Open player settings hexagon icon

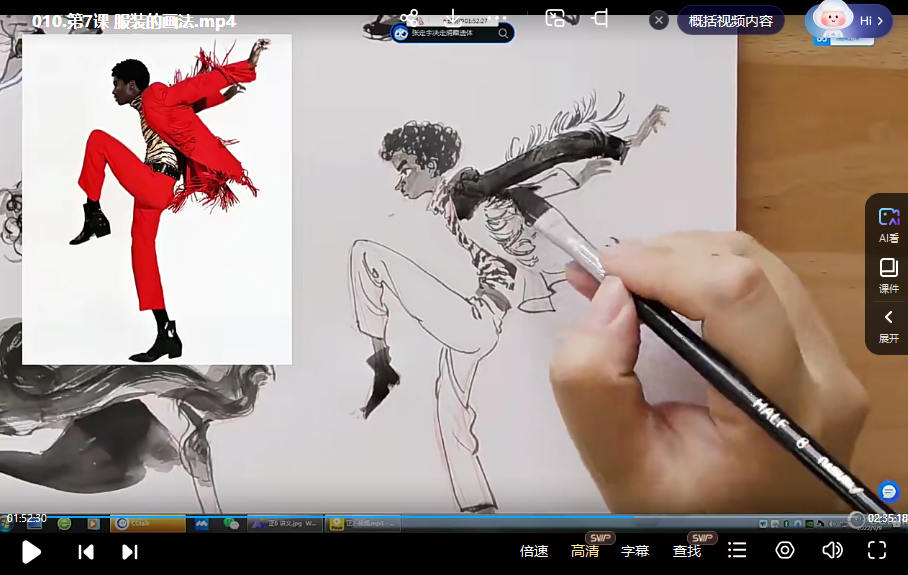[x=785, y=551]
